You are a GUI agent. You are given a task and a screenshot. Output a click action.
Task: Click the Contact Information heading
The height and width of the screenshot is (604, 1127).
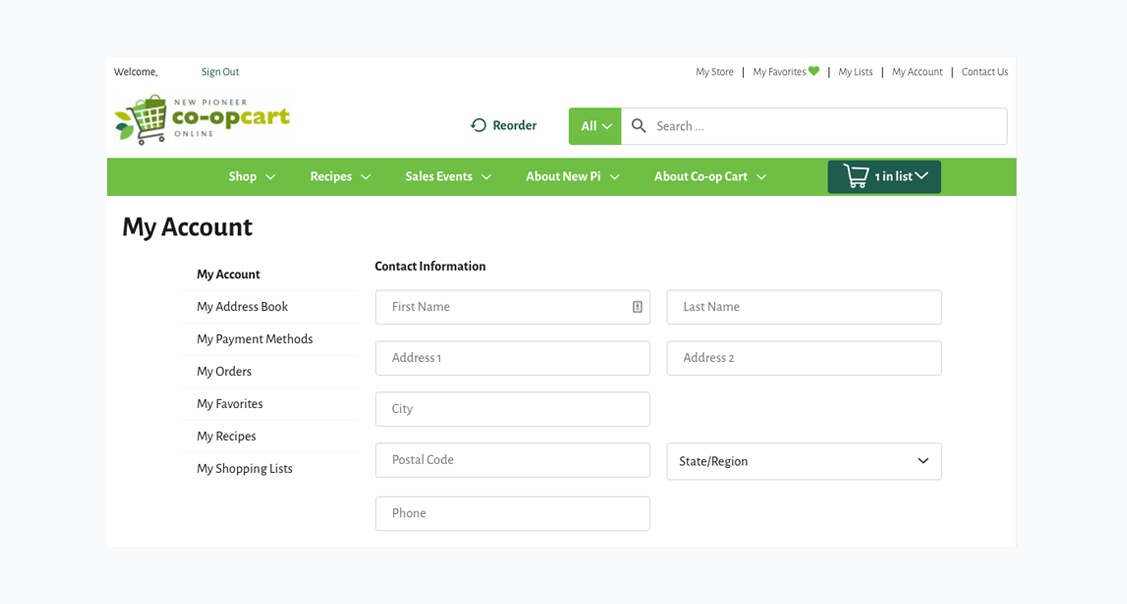(430, 266)
